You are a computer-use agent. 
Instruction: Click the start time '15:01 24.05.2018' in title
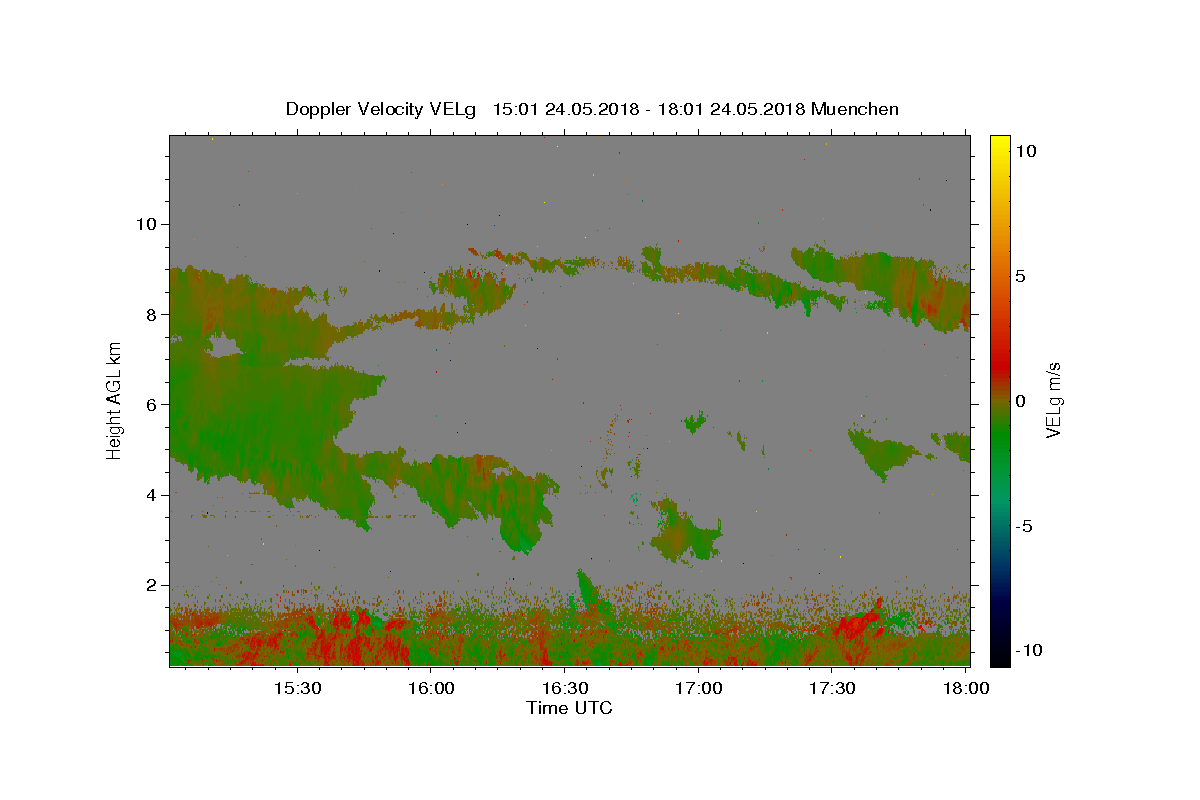(x=564, y=110)
